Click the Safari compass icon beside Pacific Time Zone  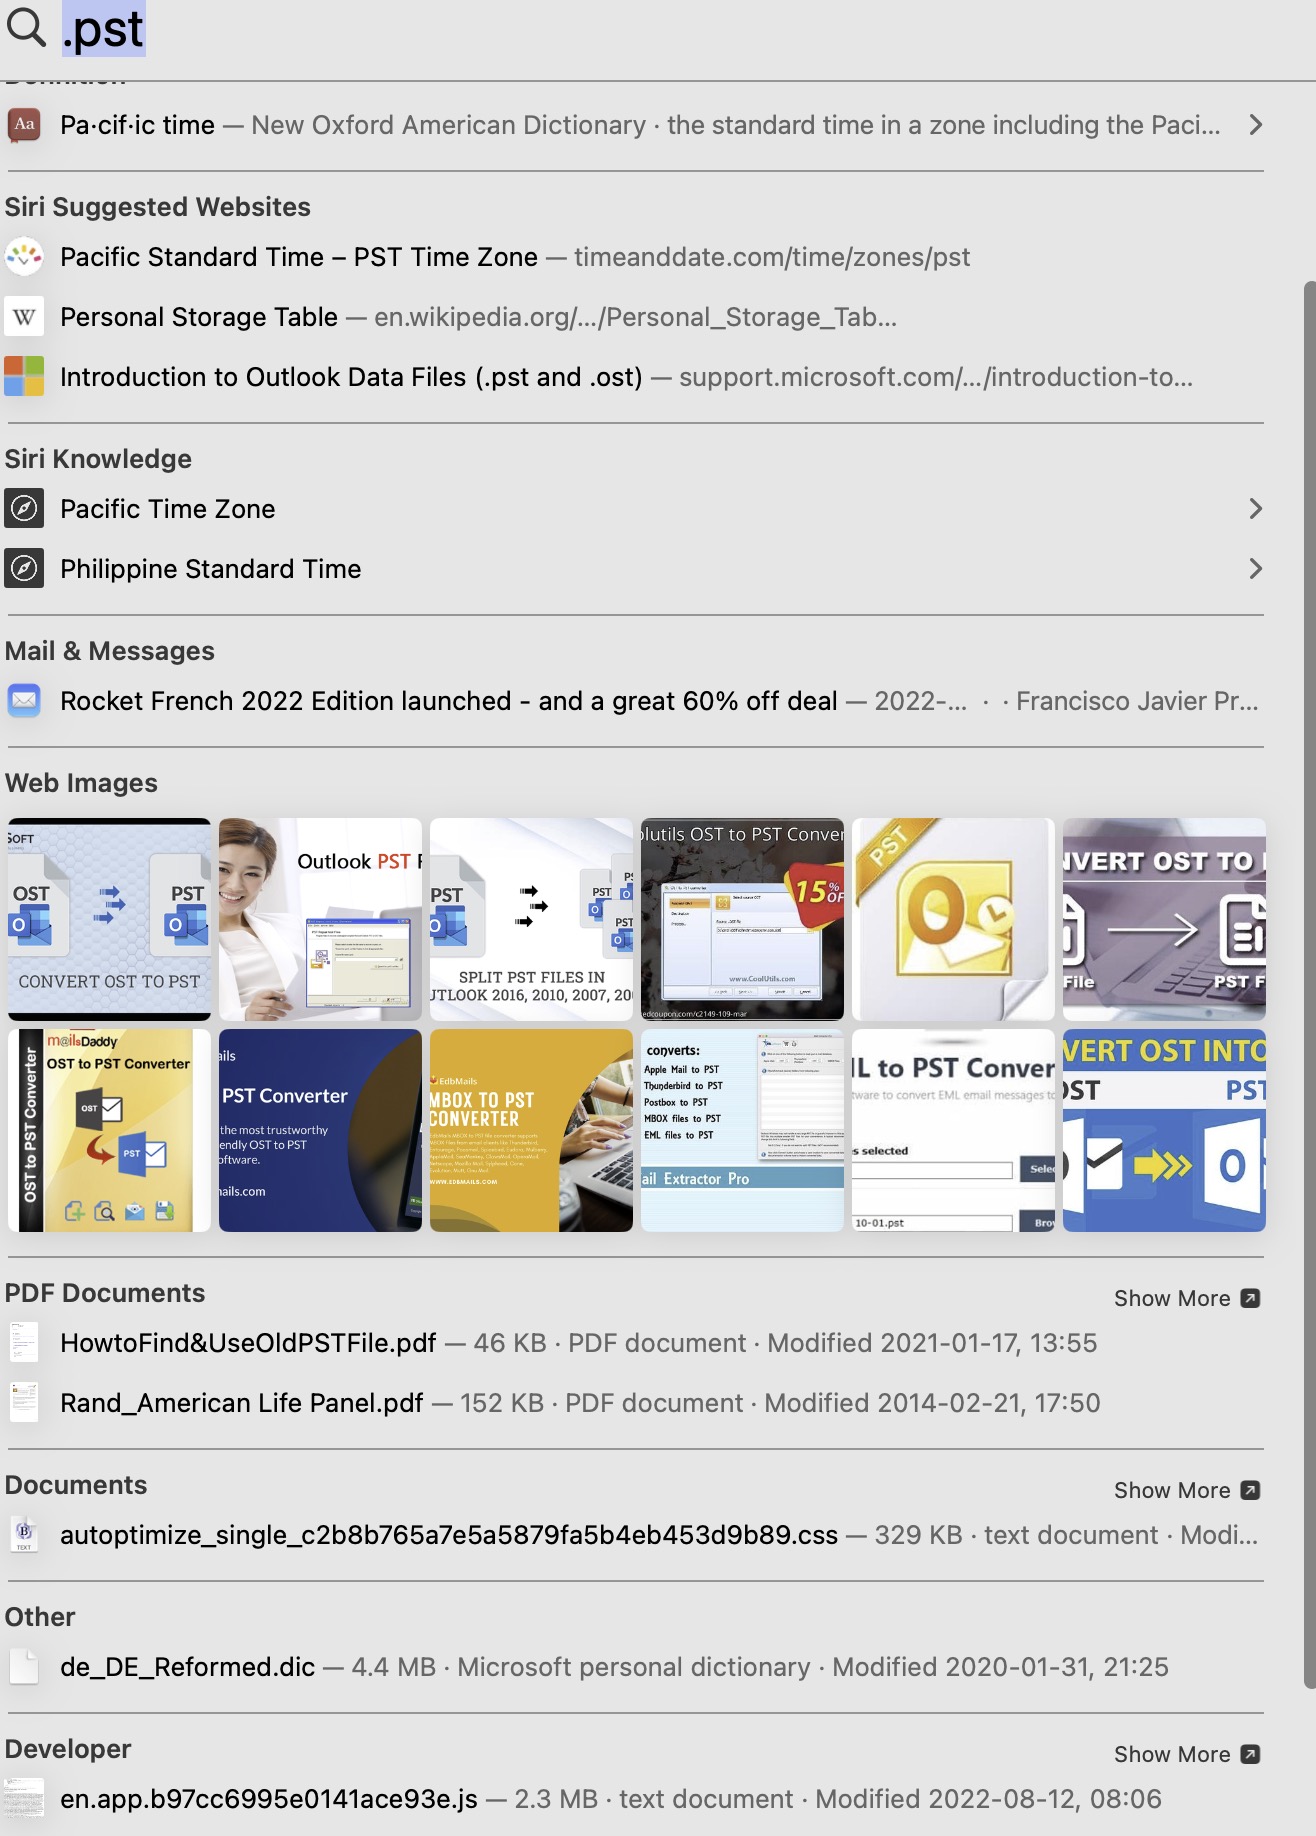point(24,509)
